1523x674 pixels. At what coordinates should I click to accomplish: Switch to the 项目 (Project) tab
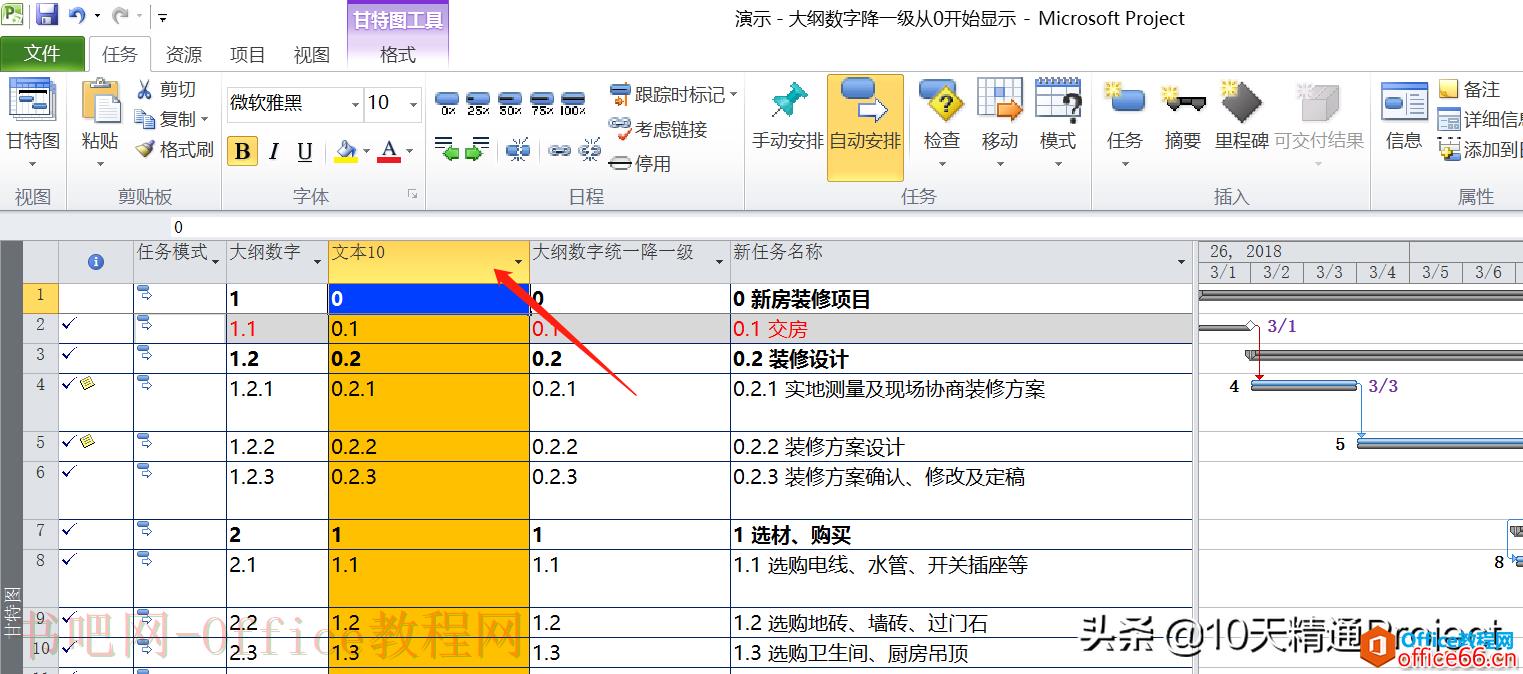point(248,54)
